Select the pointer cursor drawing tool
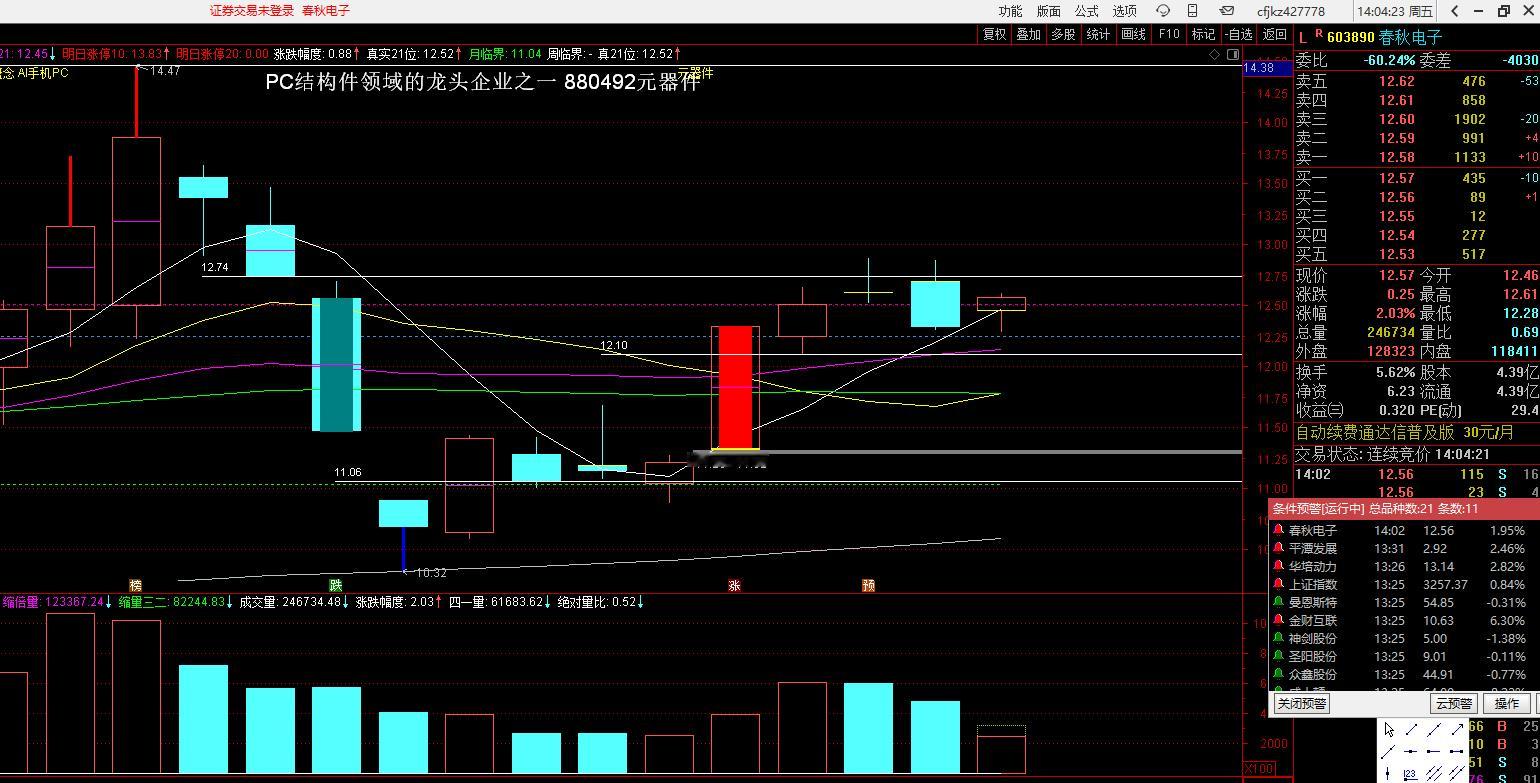This screenshot has width=1540, height=783. (1389, 729)
